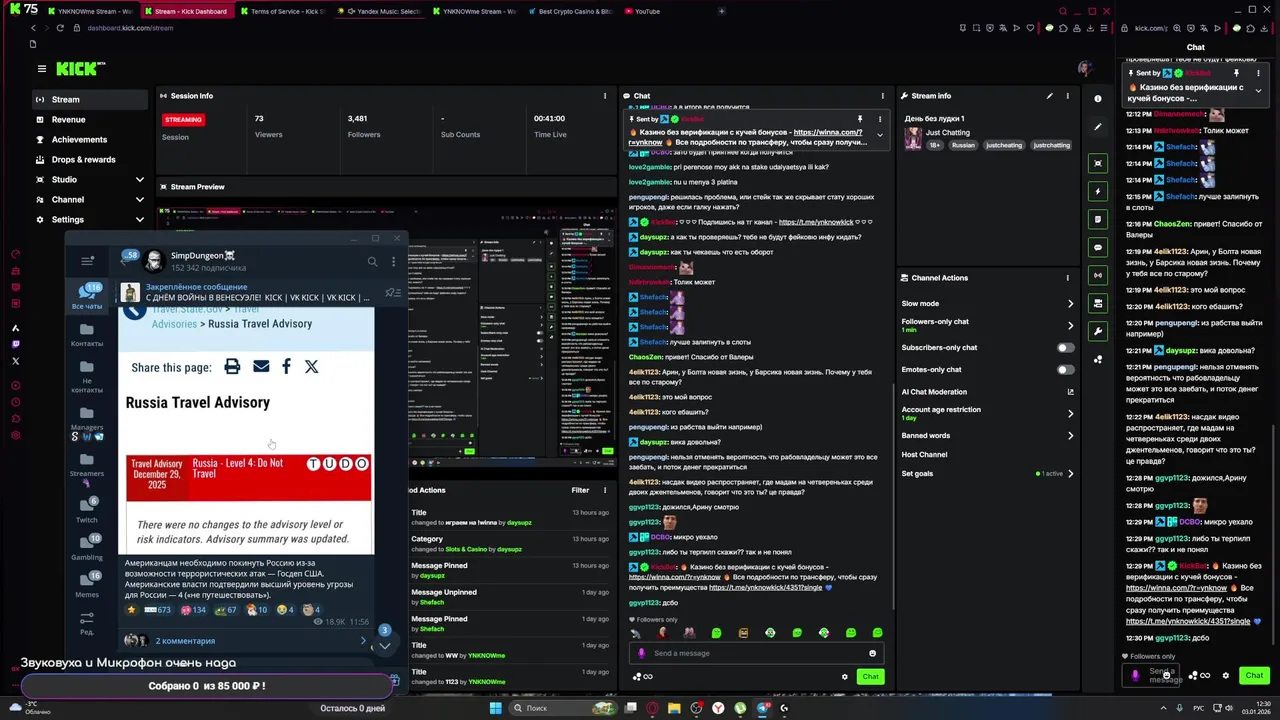The width and height of the screenshot is (1280, 720).
Task: Open the Session Info panel three-dot menu
Action: [604, 96]
